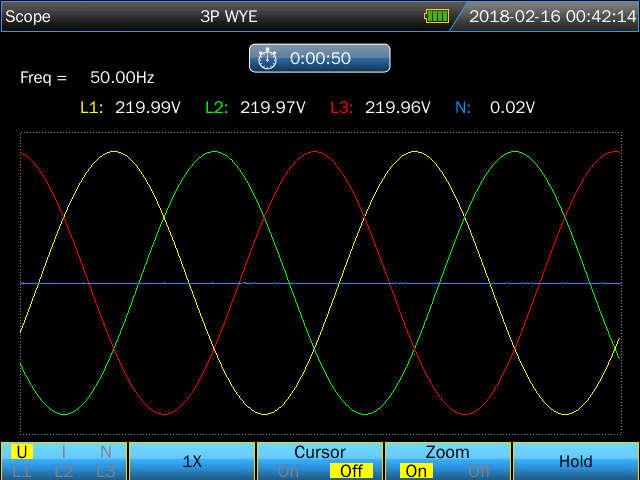
Task: Click the 3P WYE wiring label
Action: [229, 16]
